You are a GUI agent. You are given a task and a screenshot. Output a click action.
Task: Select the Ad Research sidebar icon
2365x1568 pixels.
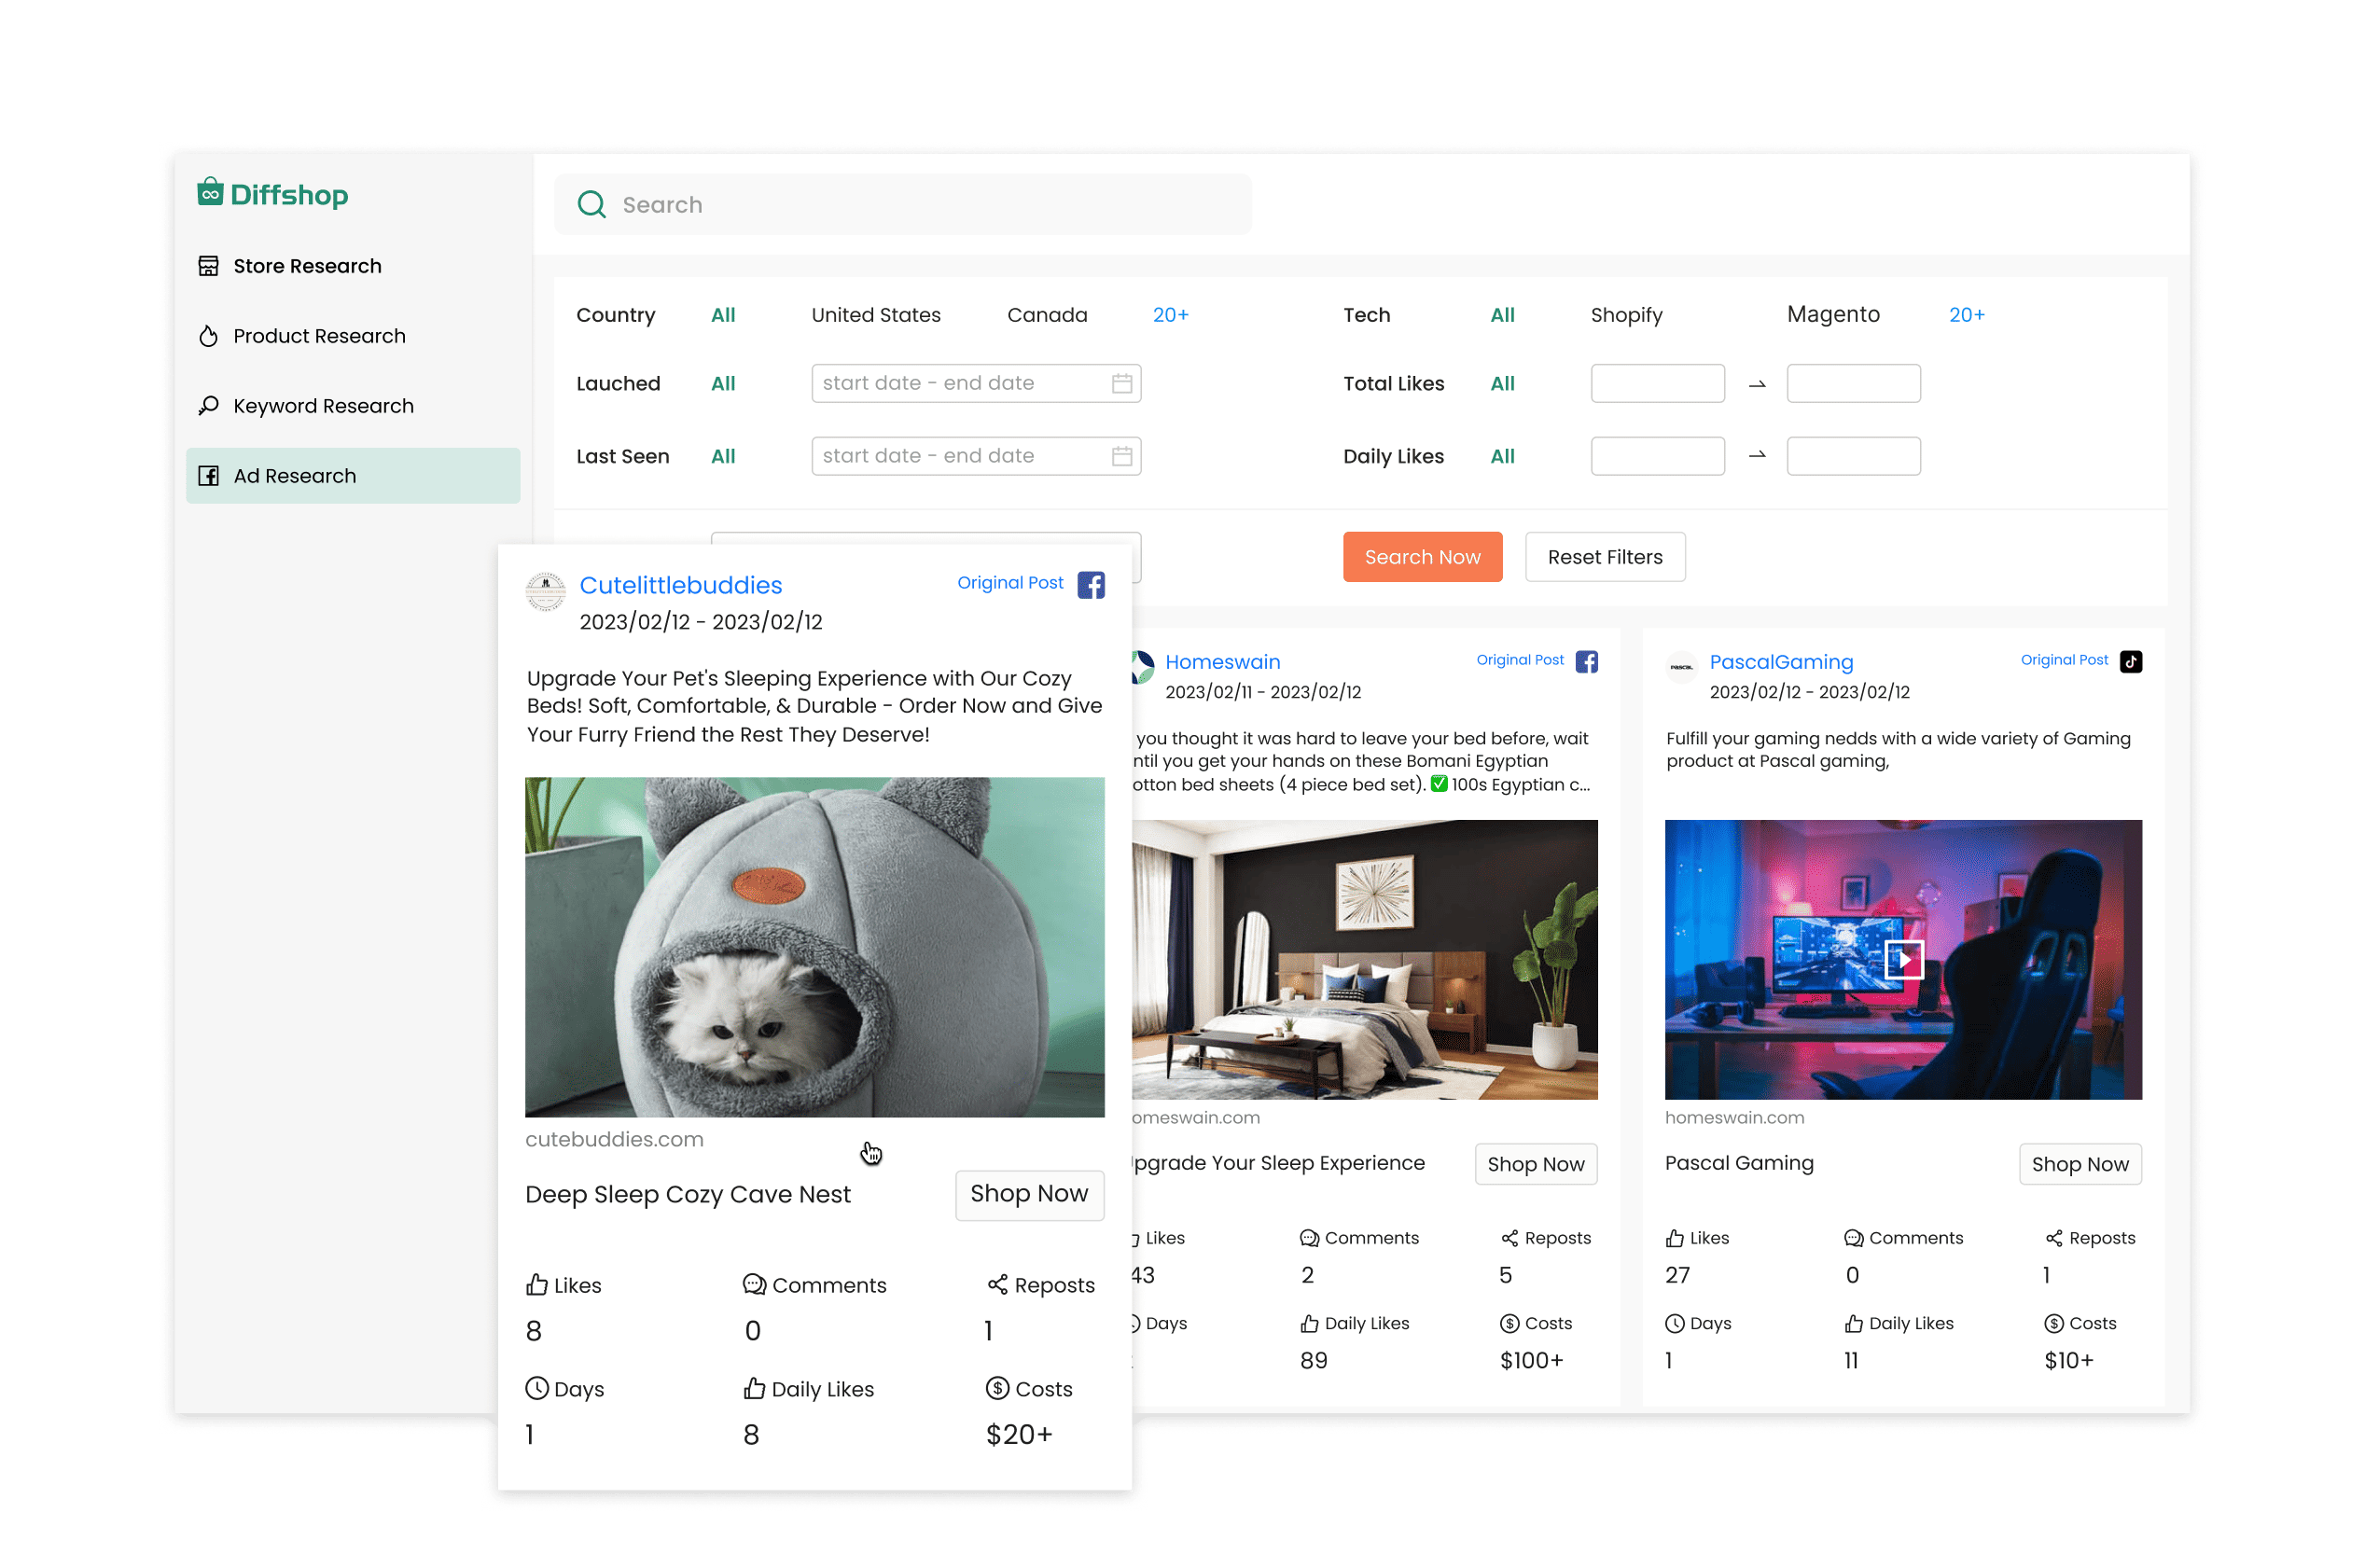pyautogui.click(x=209, y=475)
